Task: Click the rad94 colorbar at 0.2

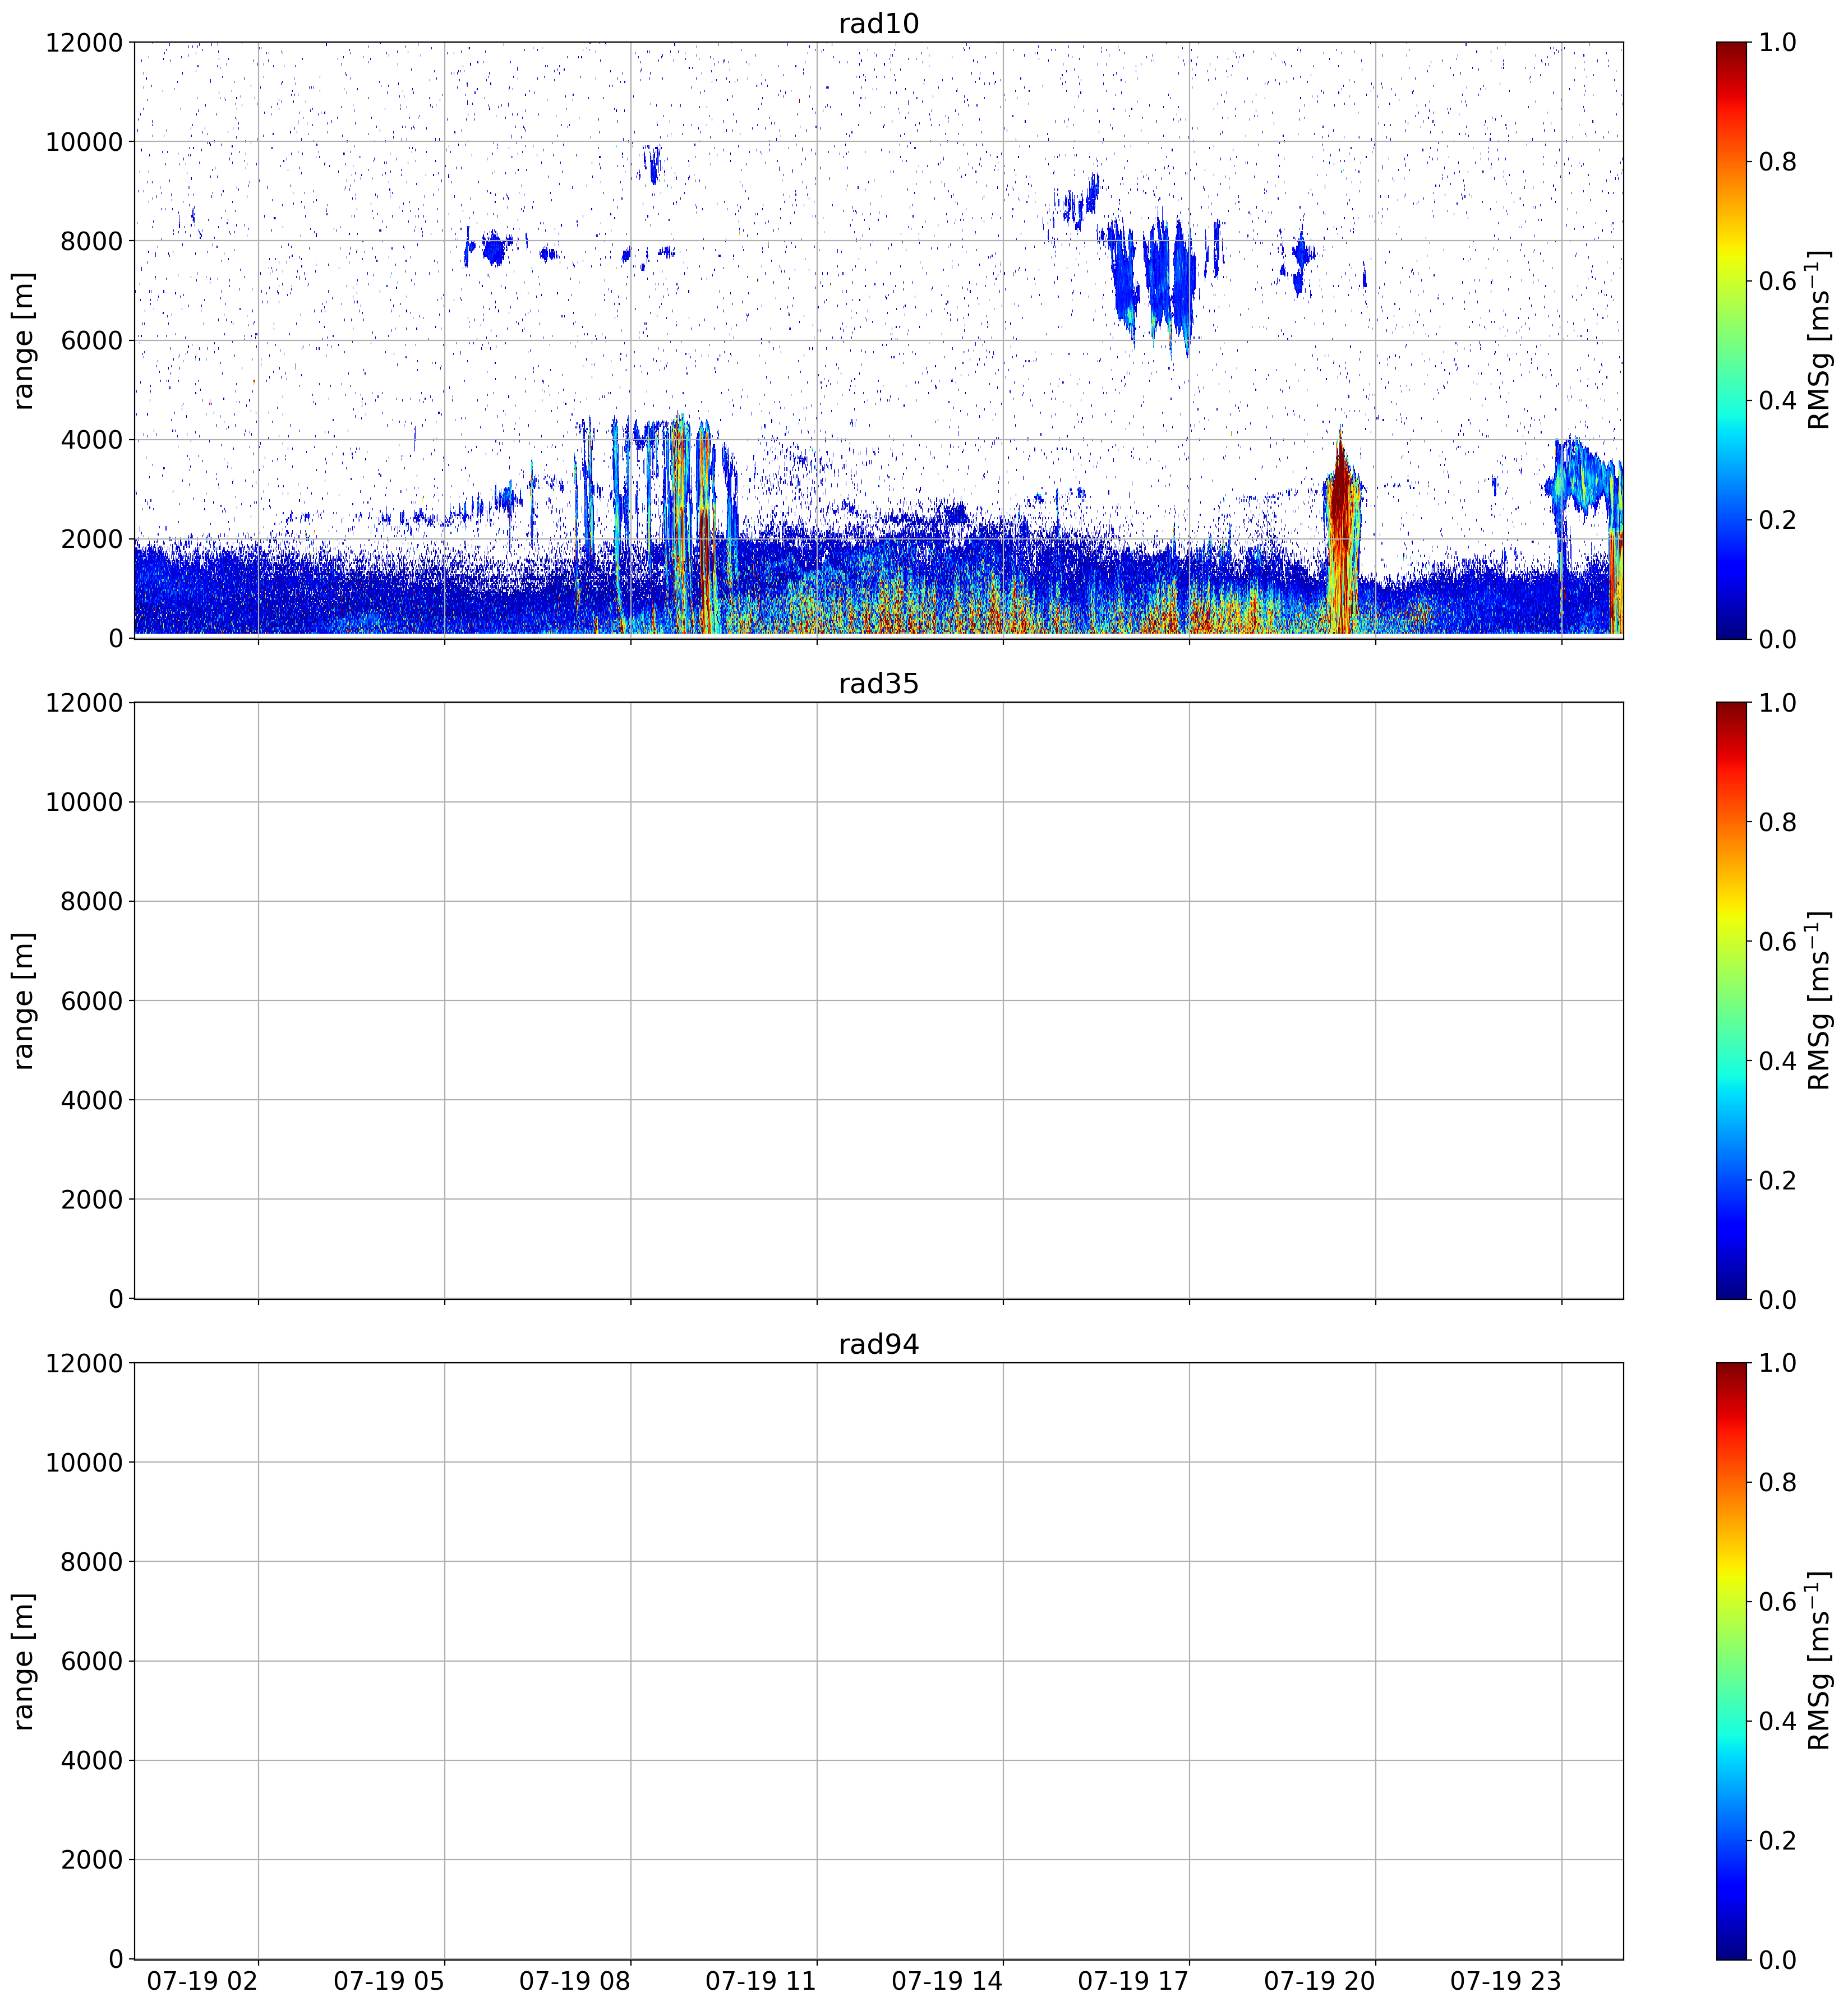Action: tap(1732, 1840)
